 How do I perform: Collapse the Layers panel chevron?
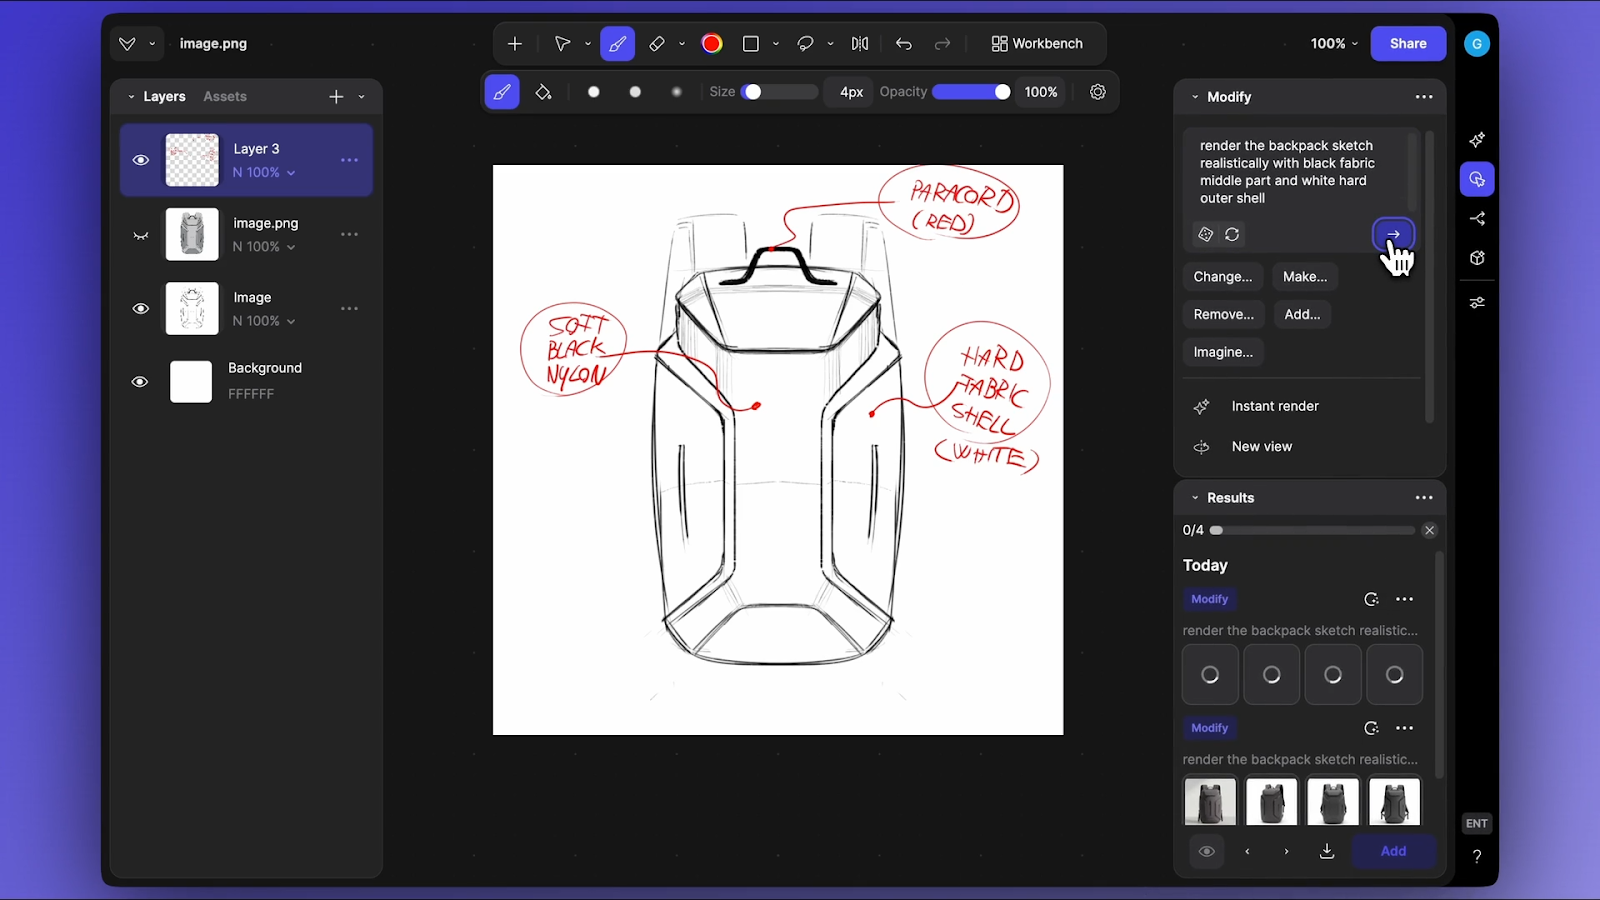tap(131, 97)
